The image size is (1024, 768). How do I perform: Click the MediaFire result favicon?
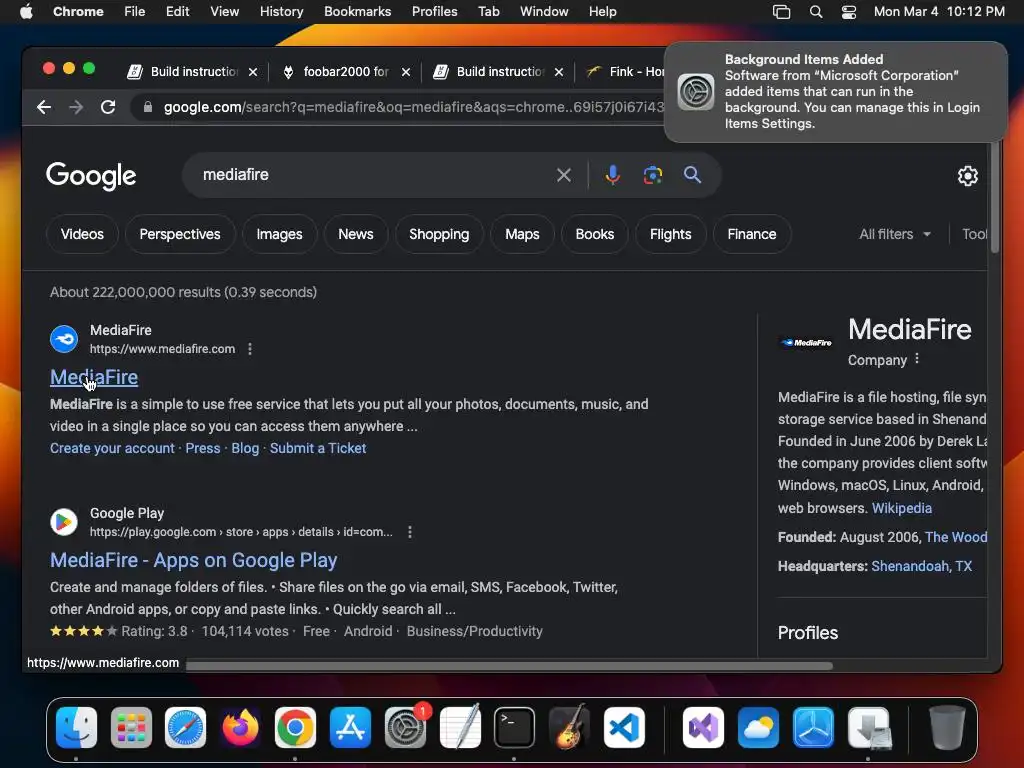[x=64, y=339]
